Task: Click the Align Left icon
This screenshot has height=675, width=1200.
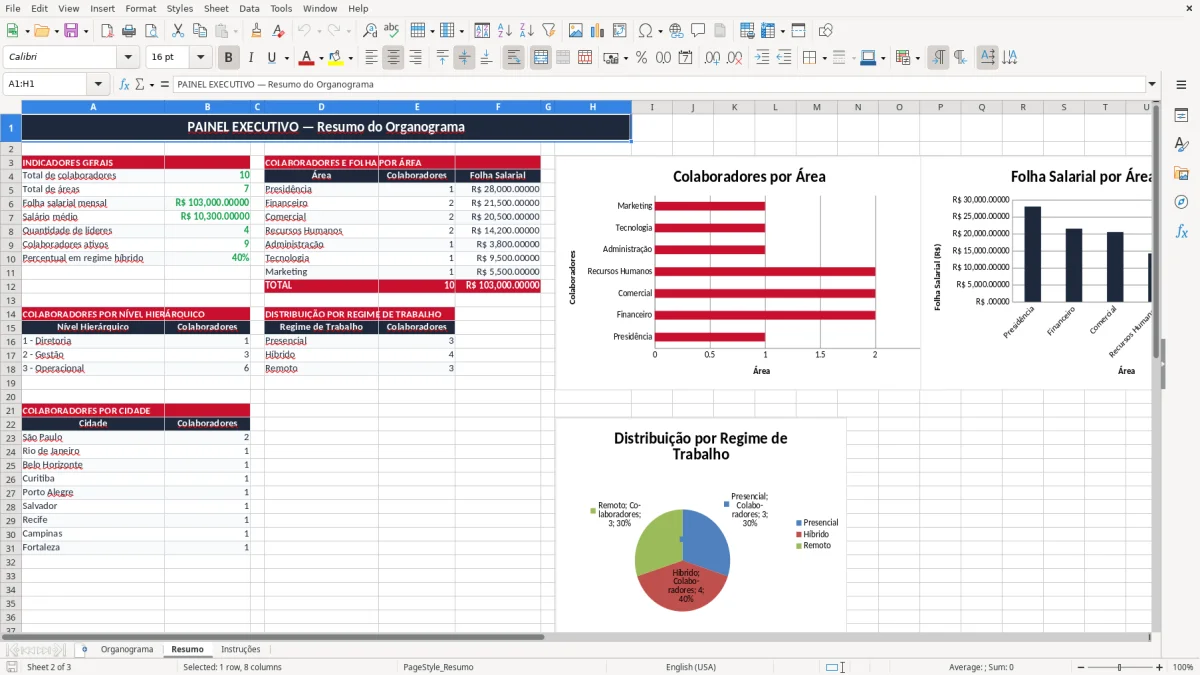Action: coord(371,58)
